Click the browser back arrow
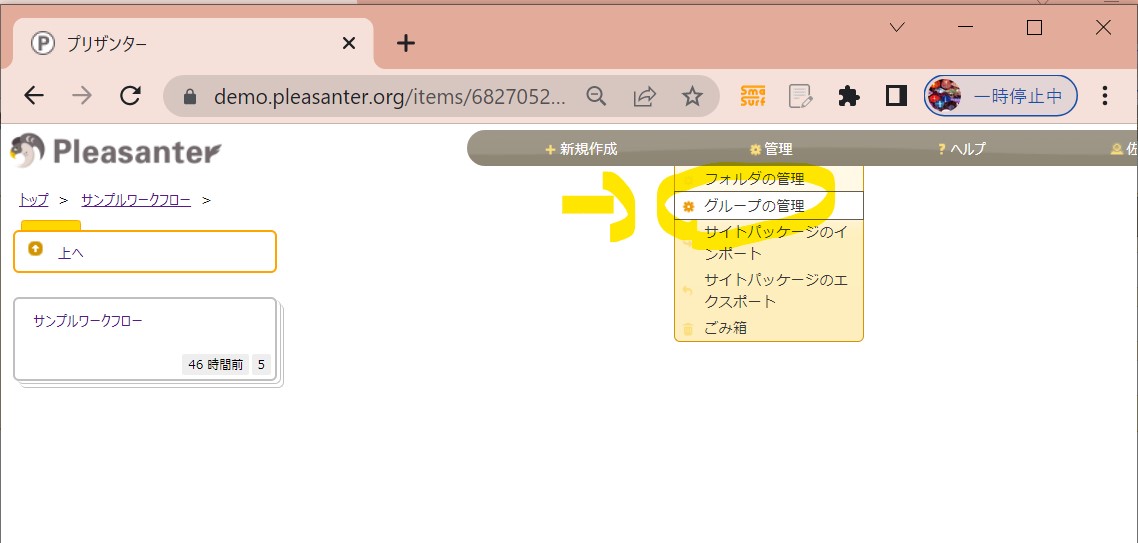 tap(34, 96)
